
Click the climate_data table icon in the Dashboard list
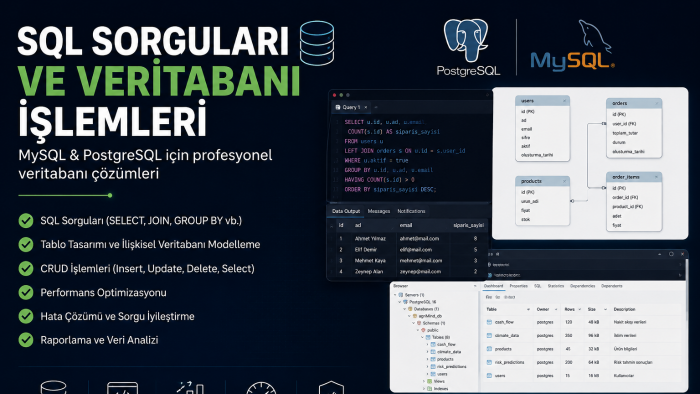click(489, 335)
